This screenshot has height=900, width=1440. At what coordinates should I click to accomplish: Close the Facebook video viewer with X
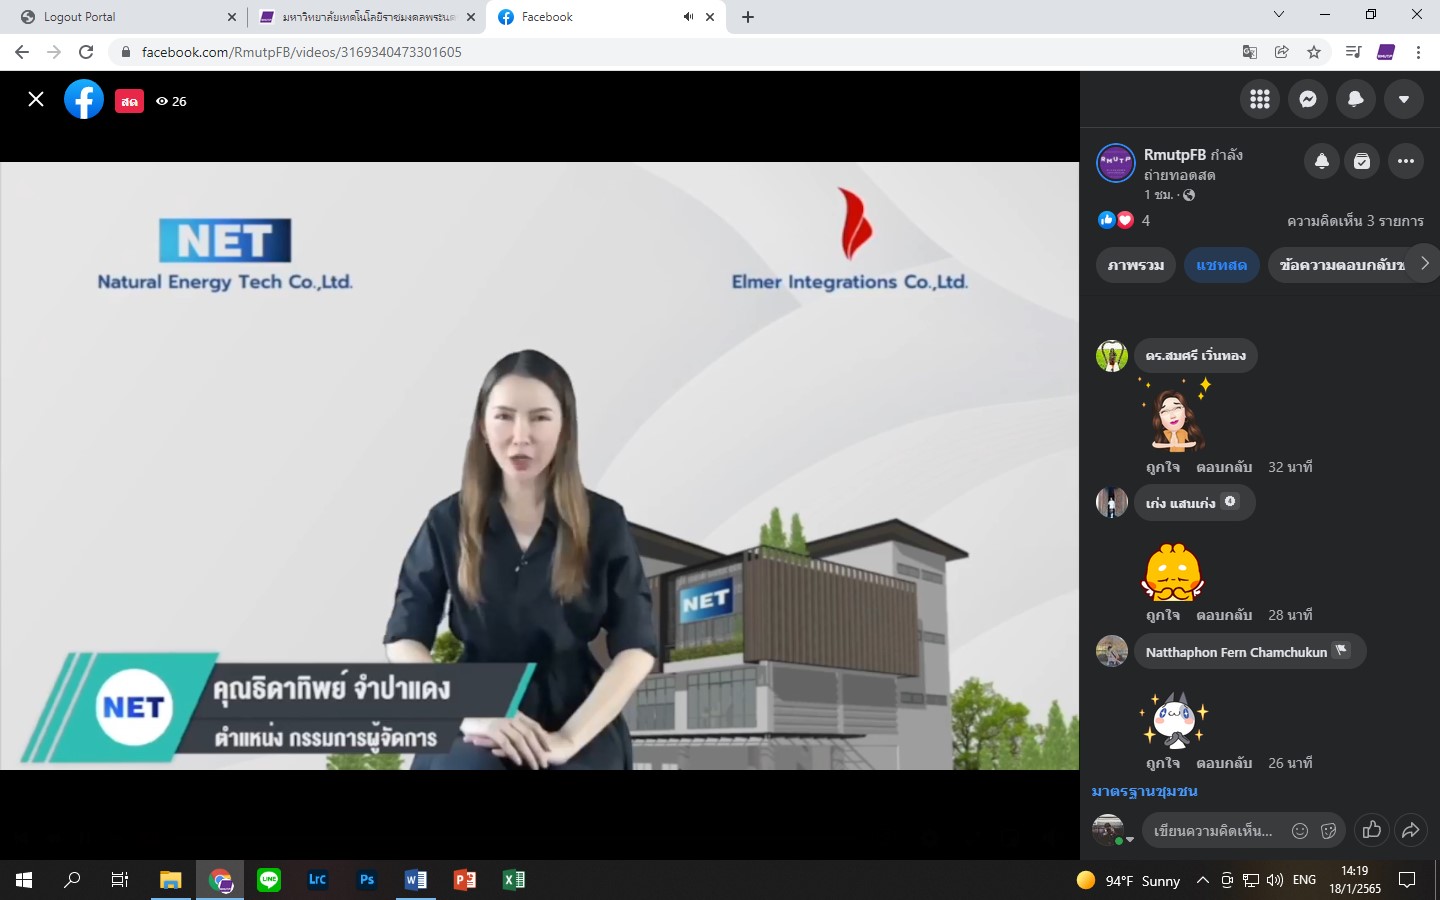coord(36,99)
